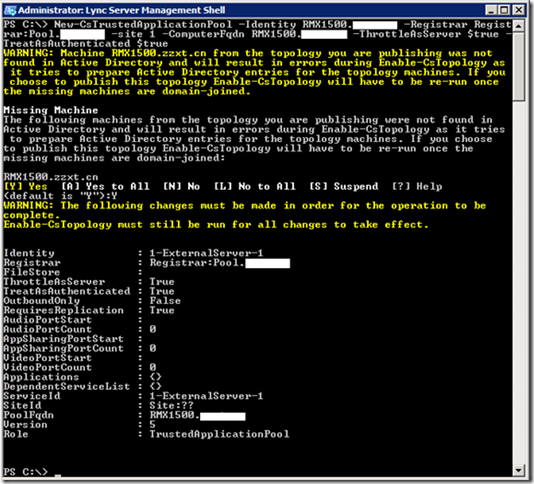Click the SiteId value 'Site:??'

click(172, 406)
